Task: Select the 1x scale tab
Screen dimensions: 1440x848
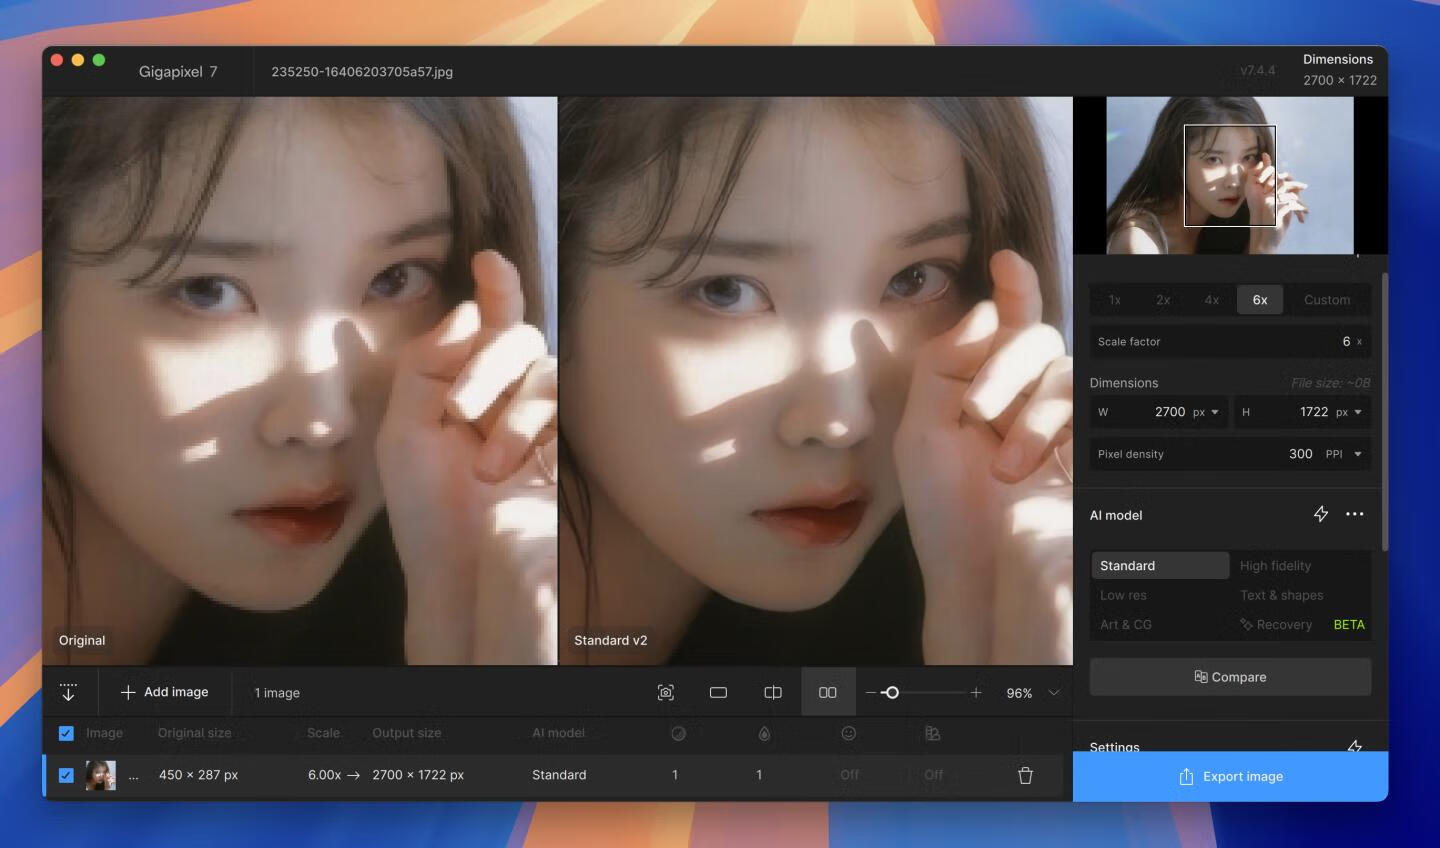Action: point(1114,300)
